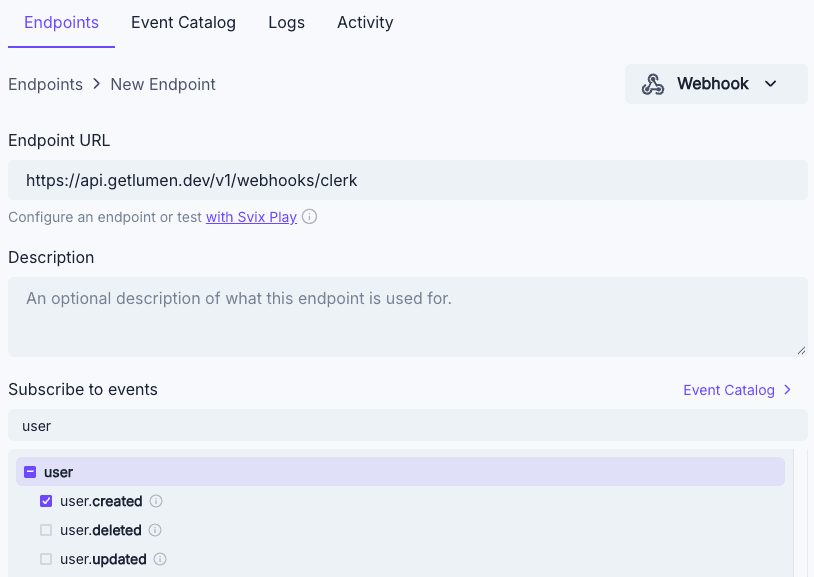Screen dimensions: 814x577
Task: Click the chevron arrow next to Event Catalog
Action: [786, 390]
